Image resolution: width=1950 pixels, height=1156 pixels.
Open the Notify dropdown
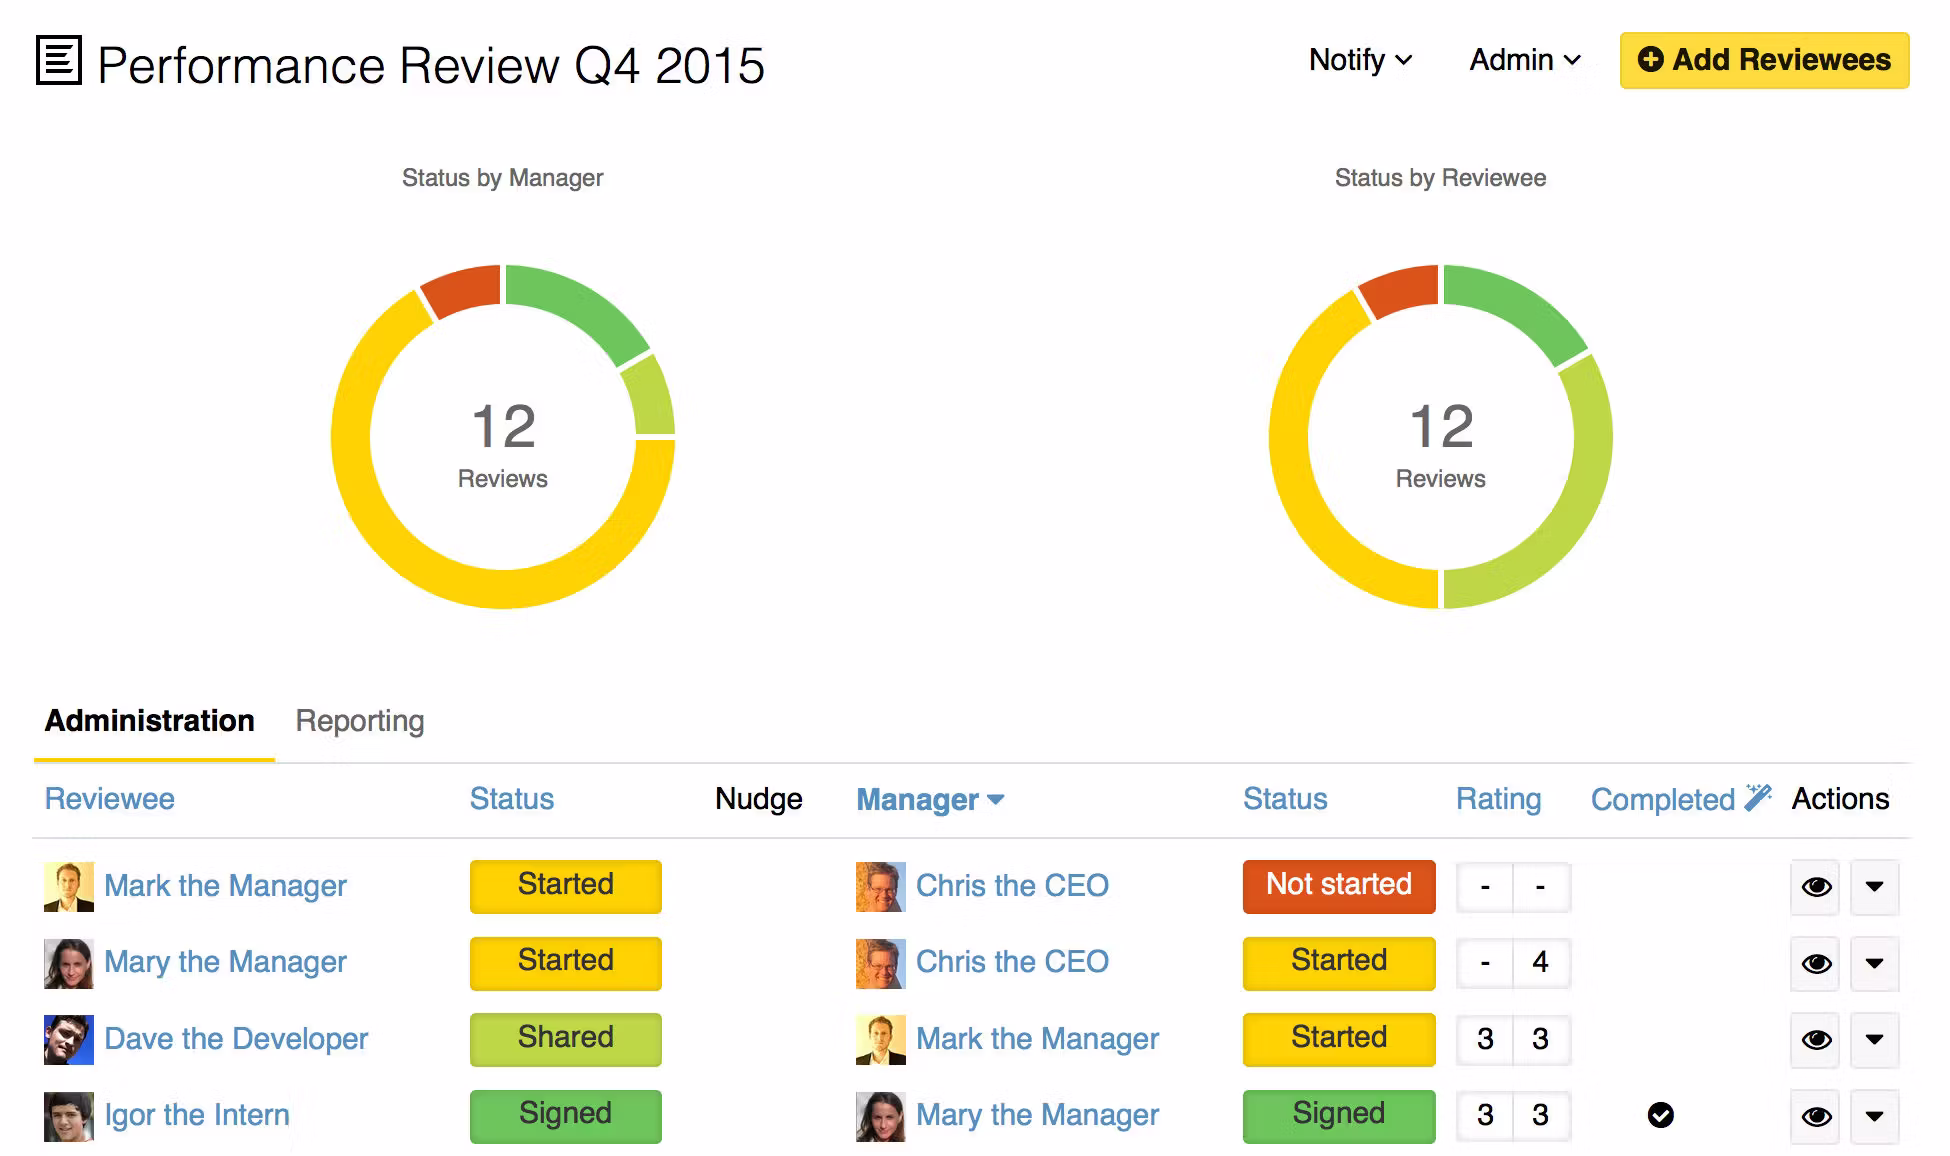pos(1360,60)
